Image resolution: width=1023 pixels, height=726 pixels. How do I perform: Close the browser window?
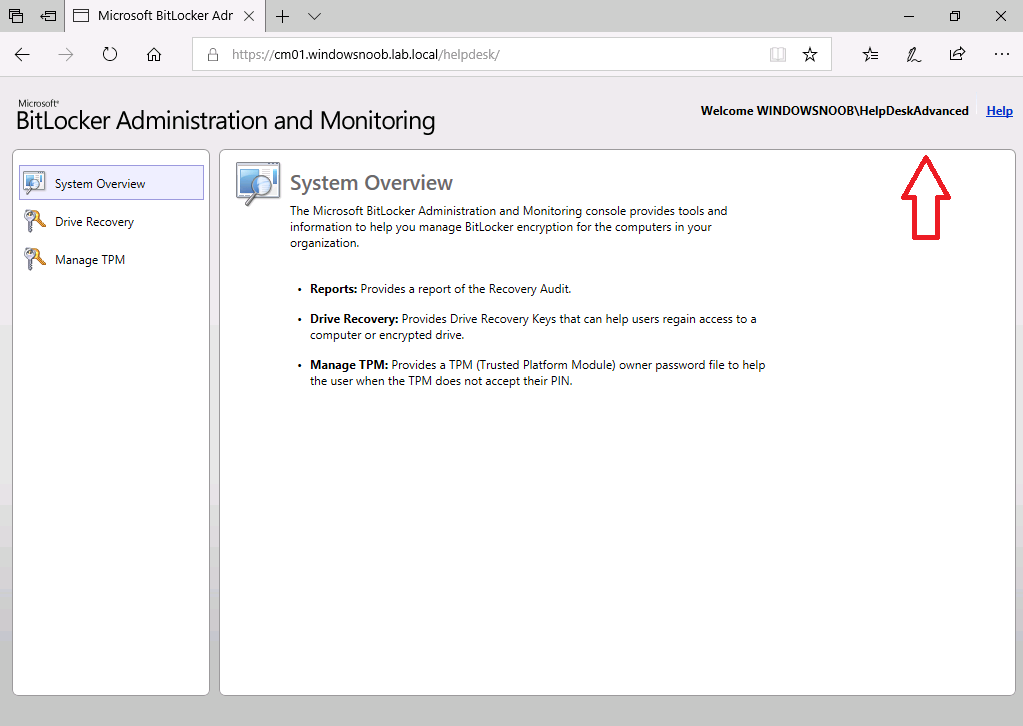pos(1001,16)
